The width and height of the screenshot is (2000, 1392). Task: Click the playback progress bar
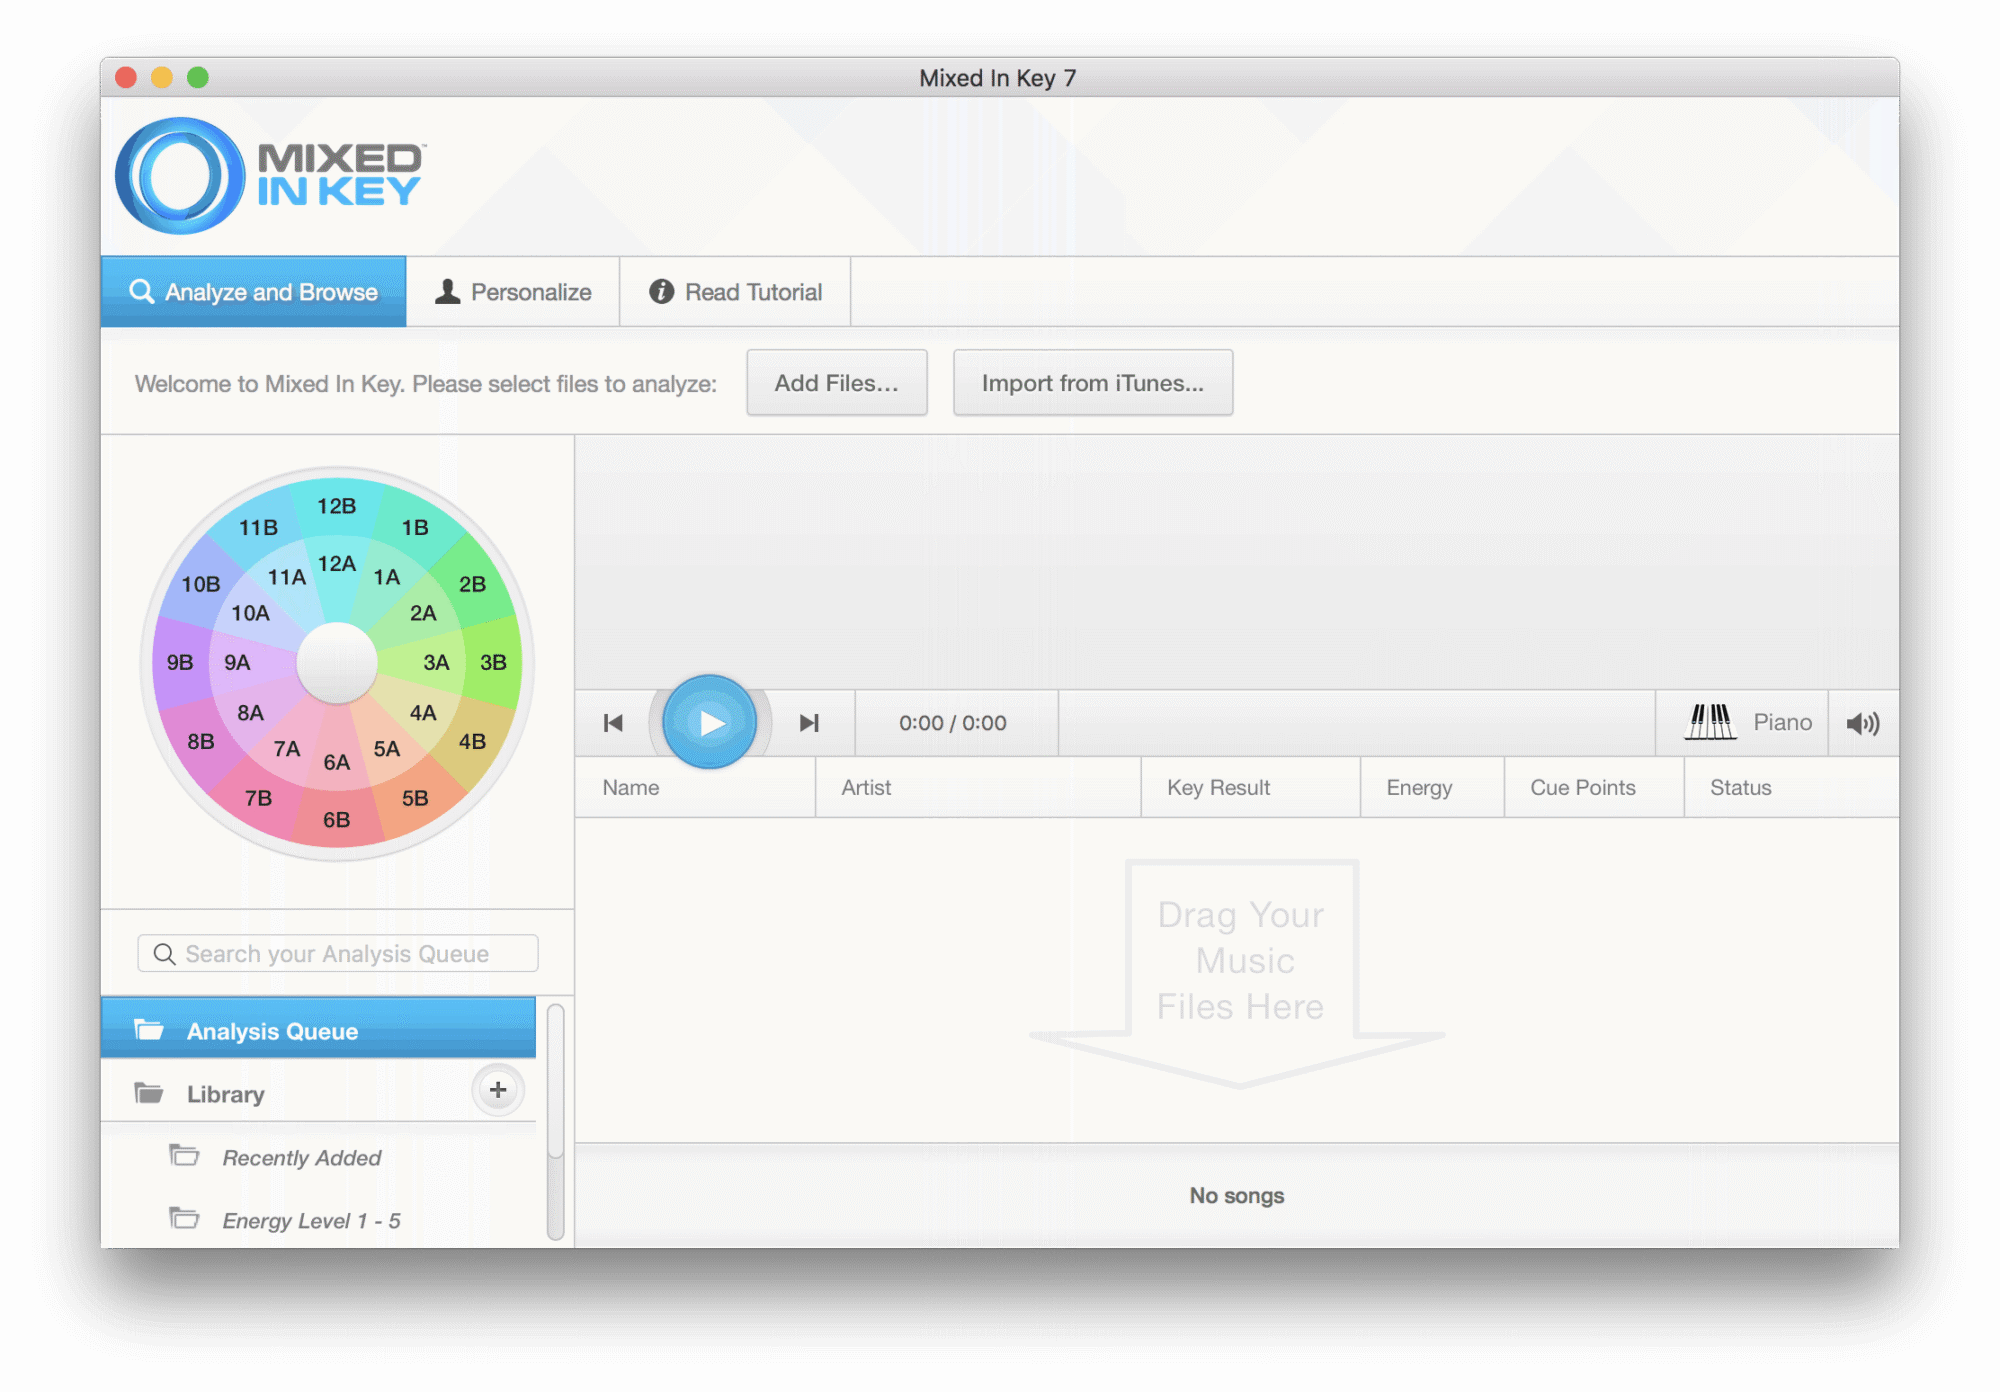[1357, 723]
